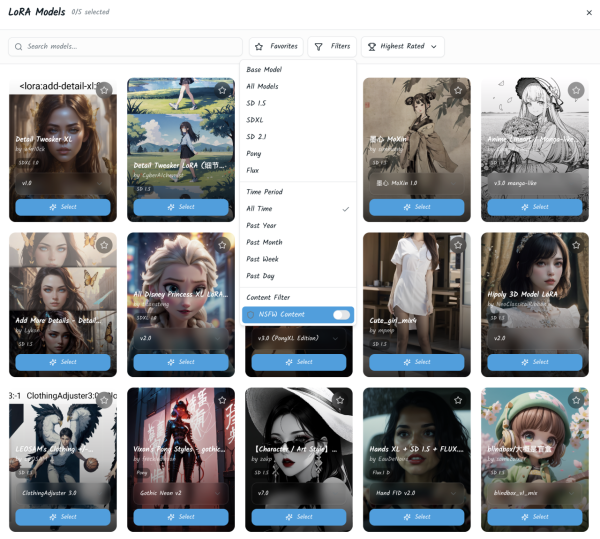Select the blindbox model
The image size is (600, 539).
pyautogui.click(x=535, y=517)
